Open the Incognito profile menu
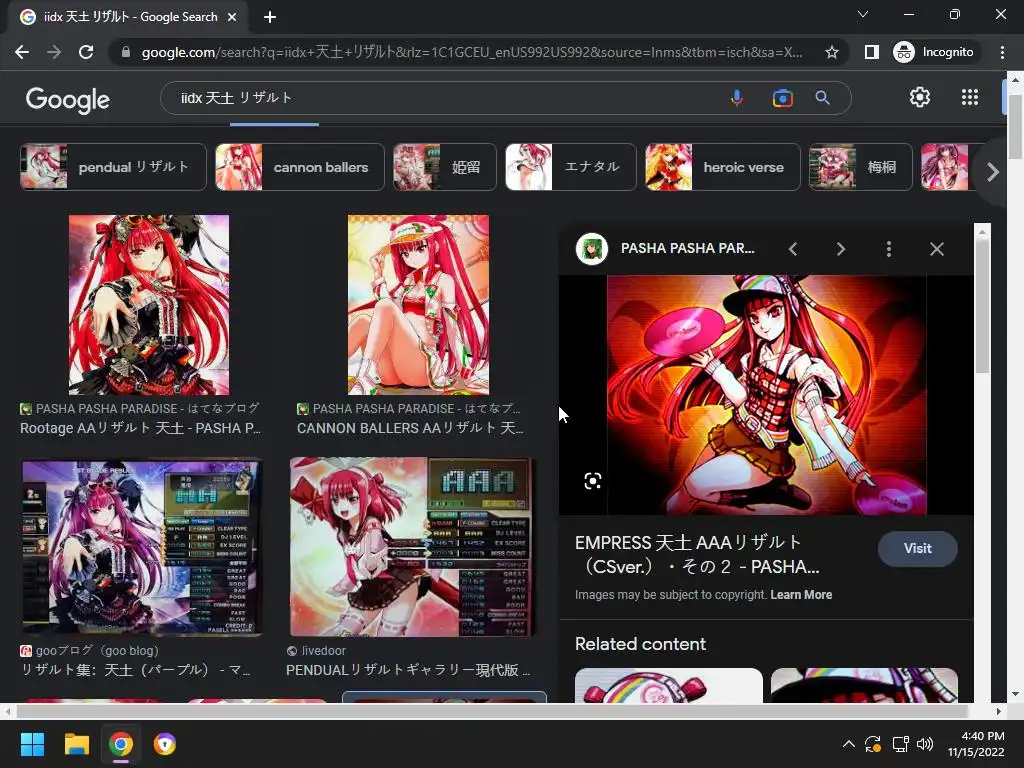Viewport: 1024px width, 768px height. tap(934, 52)
